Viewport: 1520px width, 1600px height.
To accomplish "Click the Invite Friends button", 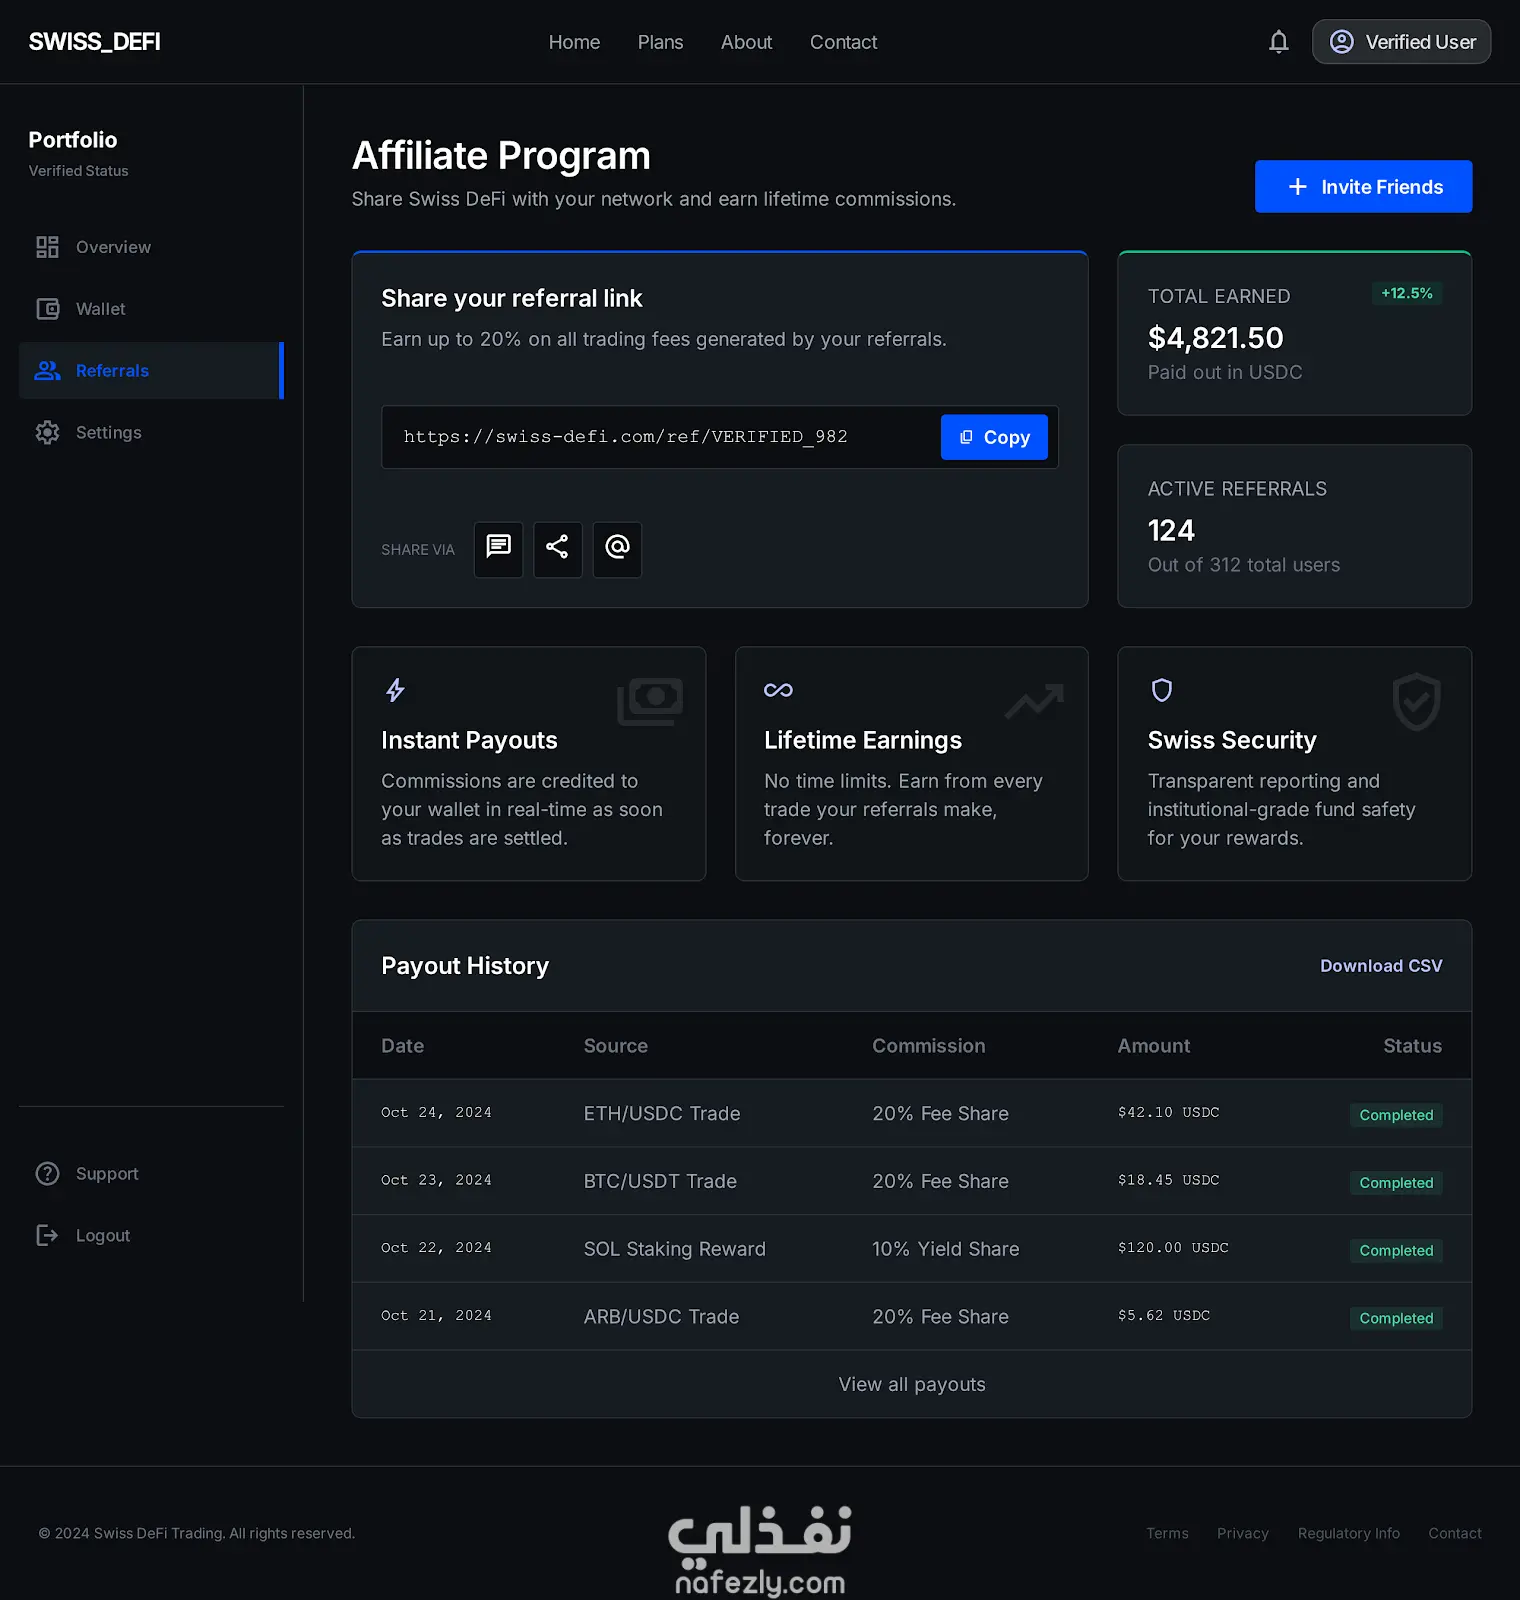I will pos(1363,187).
